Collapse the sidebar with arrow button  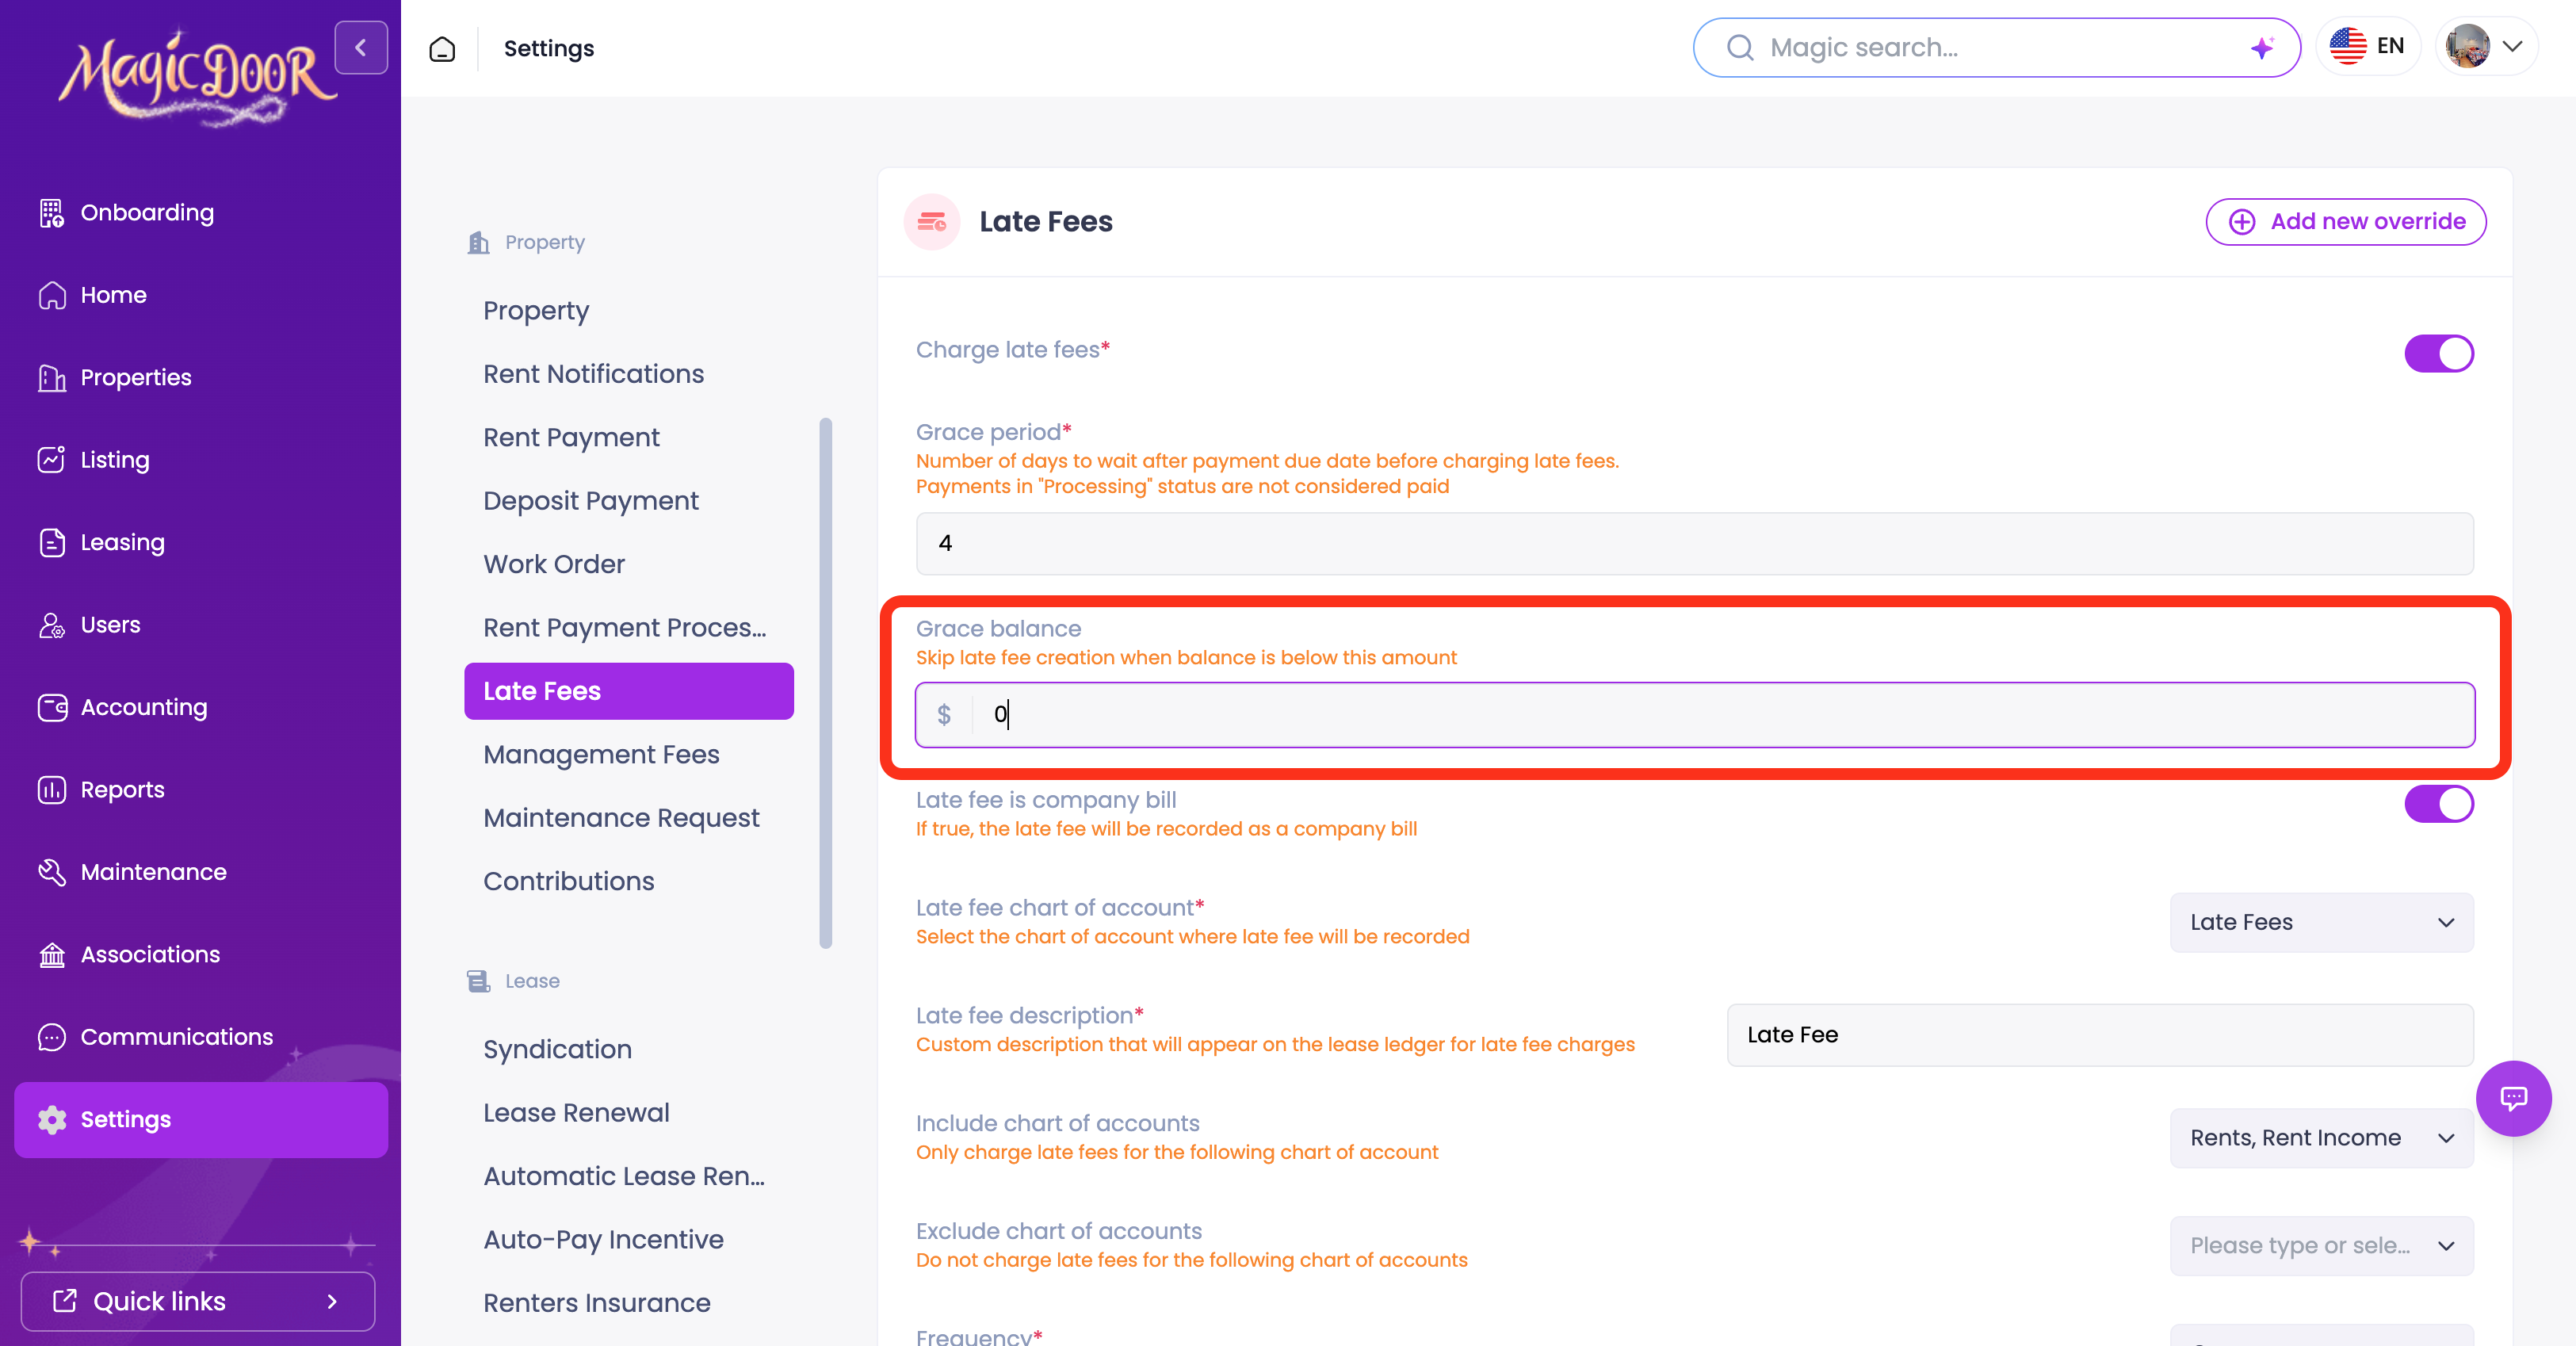(x=361, y=47)
